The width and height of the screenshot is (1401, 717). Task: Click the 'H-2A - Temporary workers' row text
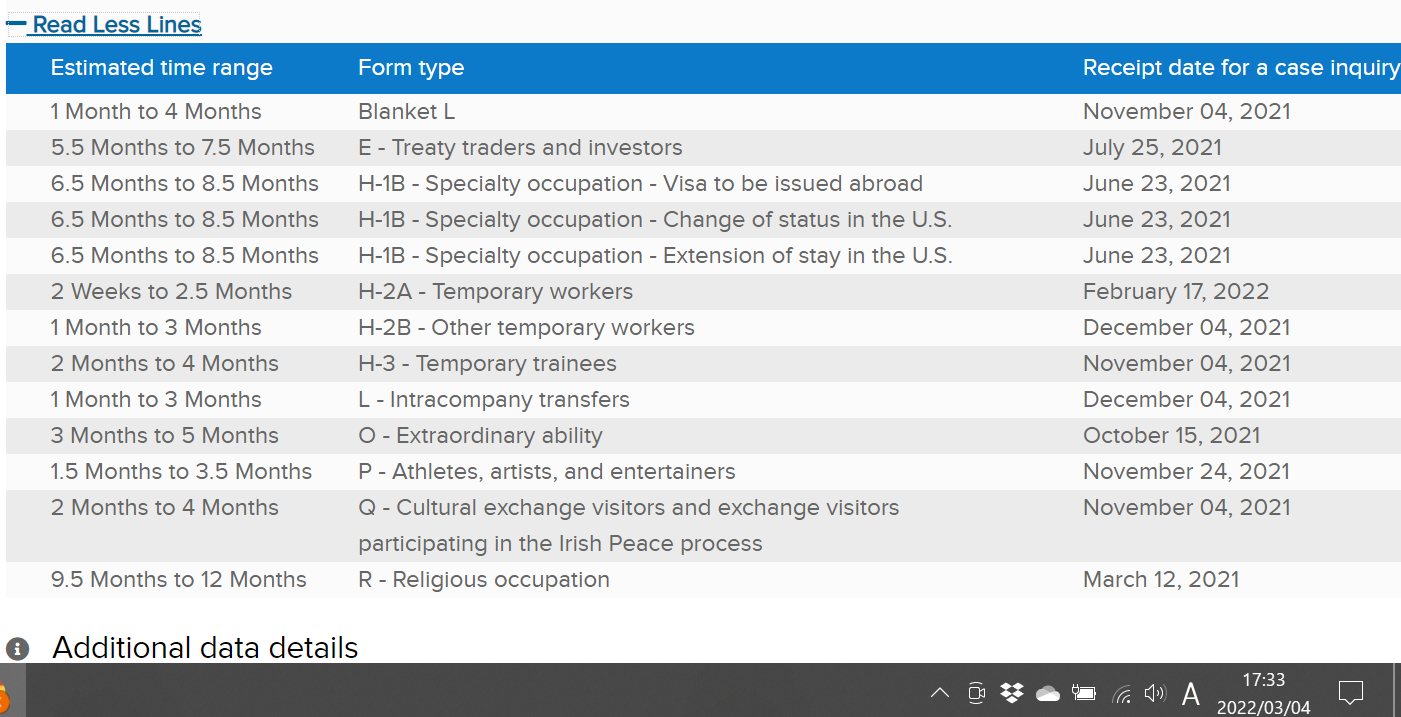pos(495,292)
